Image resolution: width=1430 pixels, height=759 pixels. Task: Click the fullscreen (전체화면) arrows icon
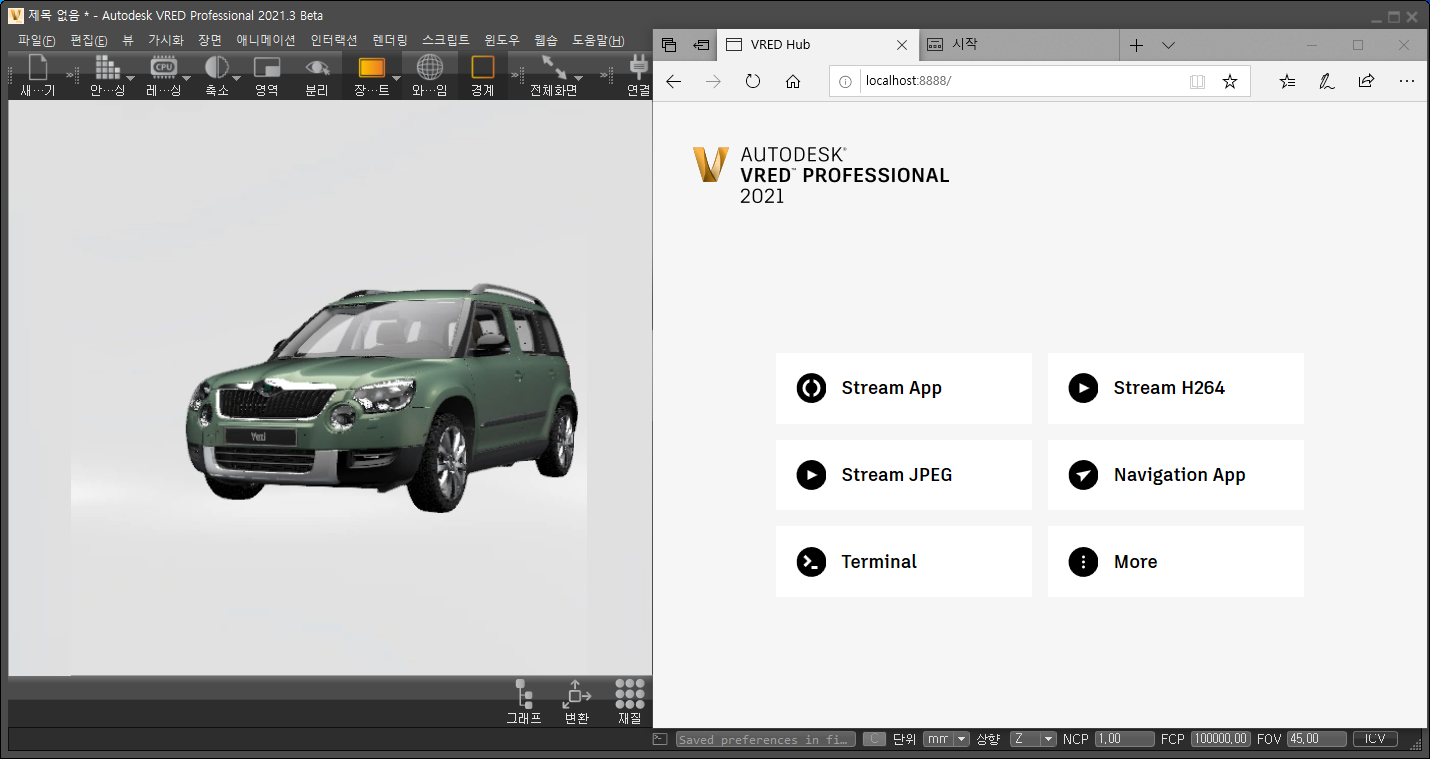pos(554,68)
